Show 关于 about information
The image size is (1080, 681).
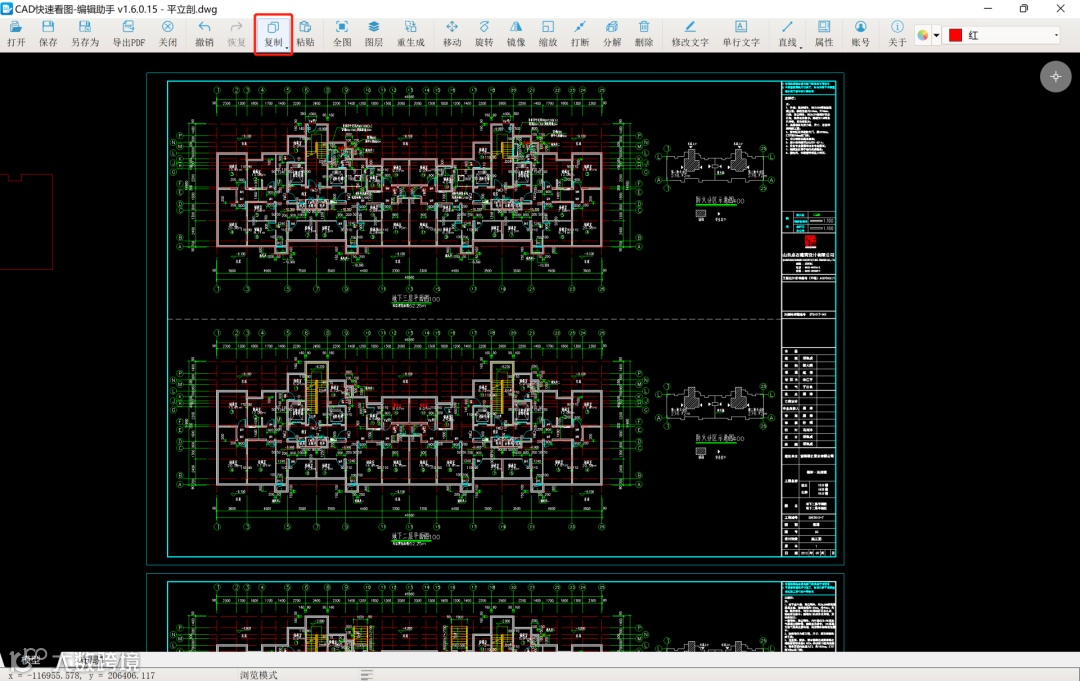pos(897,34)
